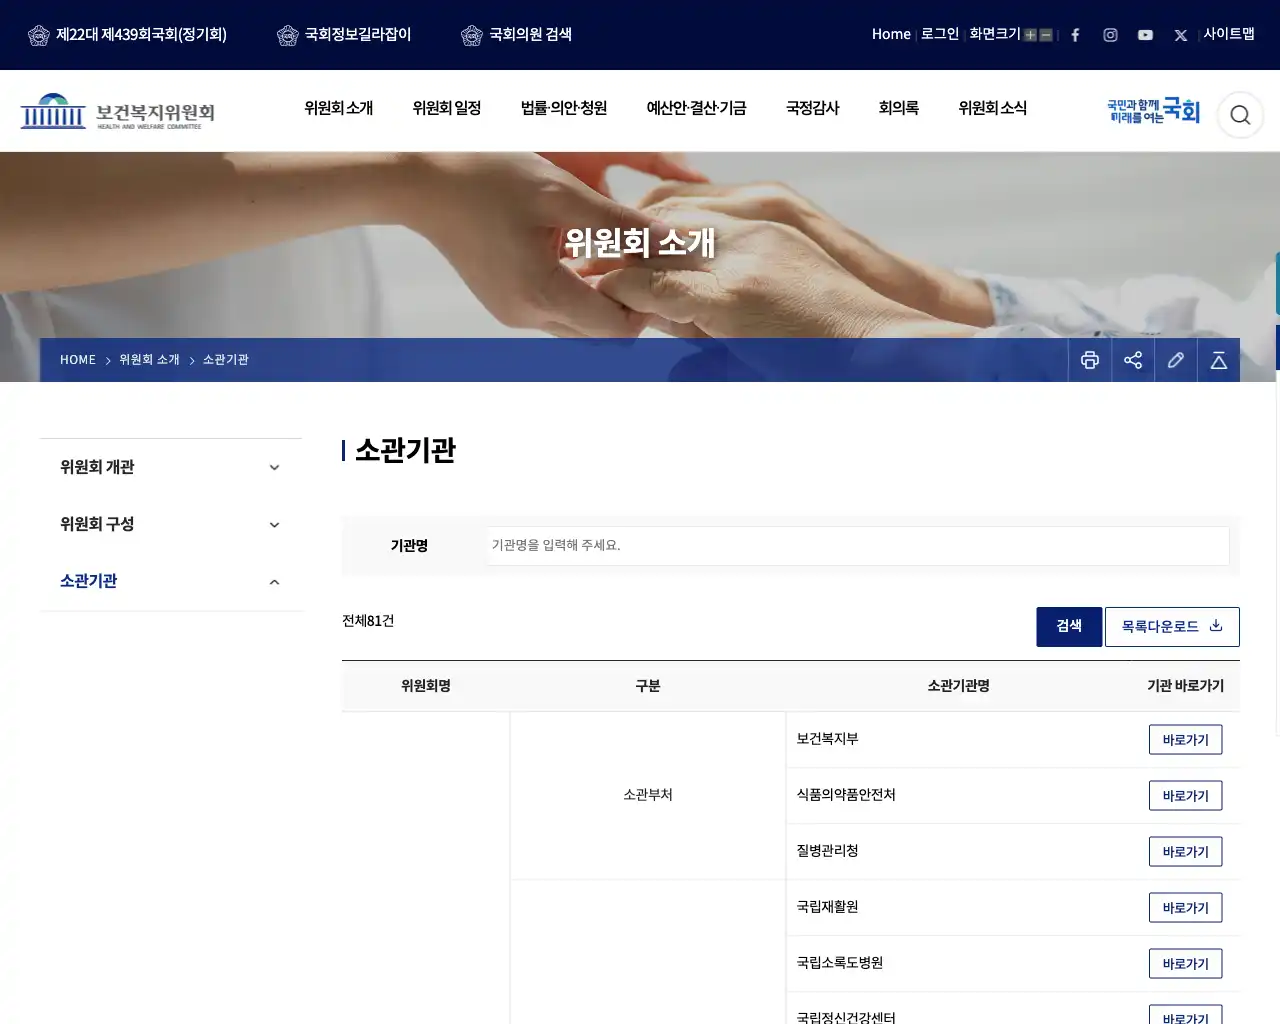Viewport: 1280px width, 1024px height.
Task: Click 바로가기 for 국립재활원
Action: pos(1186,908)
